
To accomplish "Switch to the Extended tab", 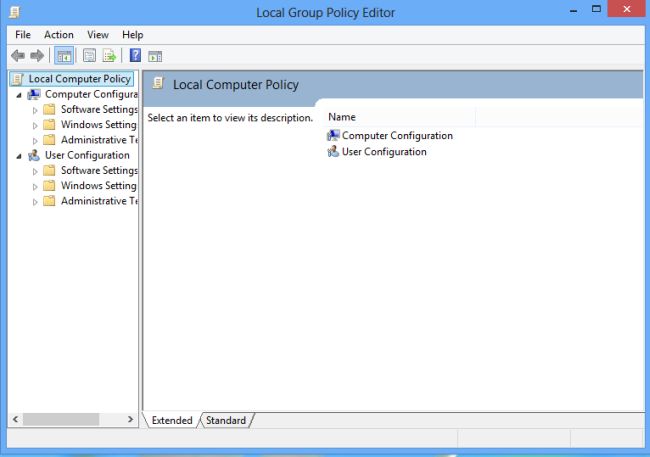I will tap(172, 420).
